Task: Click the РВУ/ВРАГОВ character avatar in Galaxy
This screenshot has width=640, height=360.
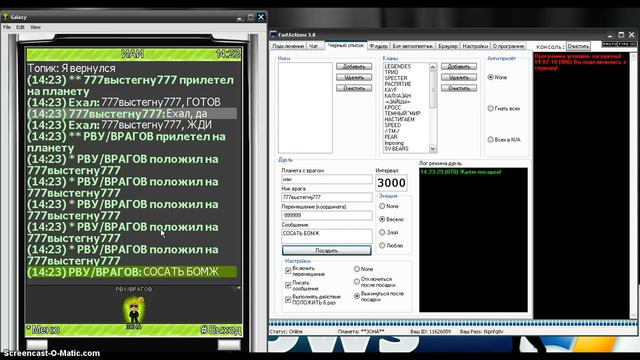Action: (133, 311)
